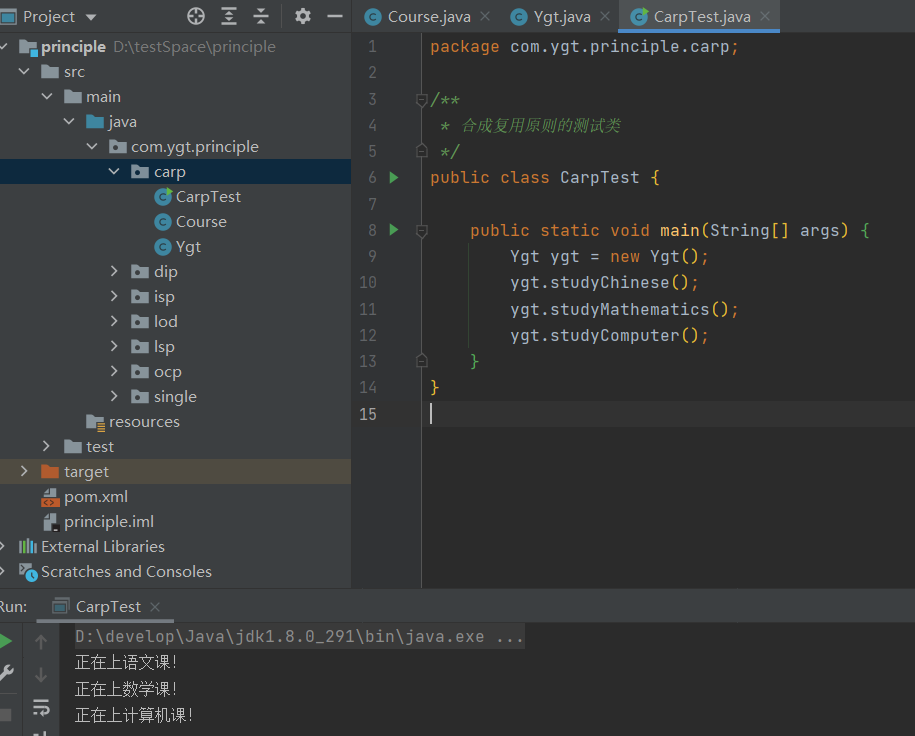The image size is (915, 736).
Task: Click the Collapse All icon in Project panel
Action: click(261, 16)
